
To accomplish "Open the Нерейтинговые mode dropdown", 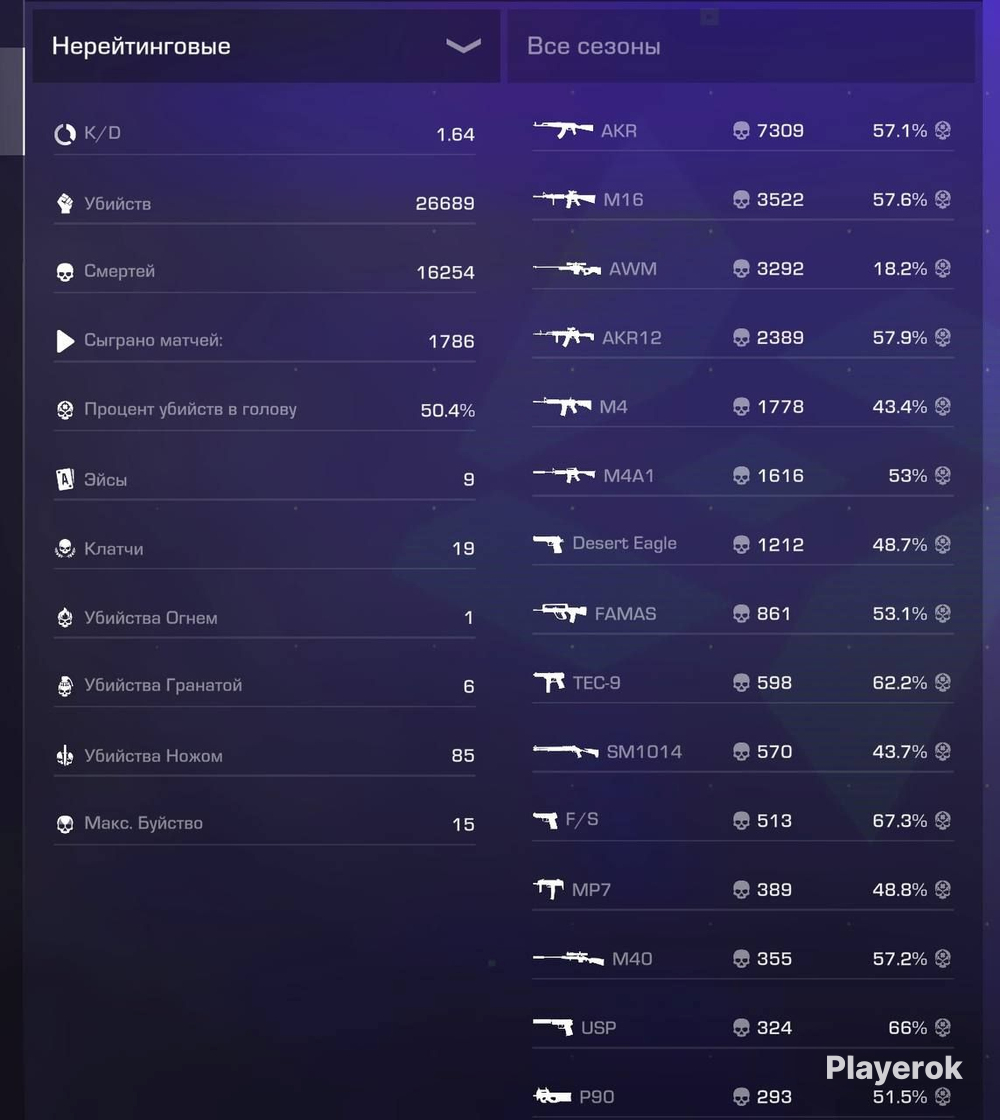I will 266,46.
